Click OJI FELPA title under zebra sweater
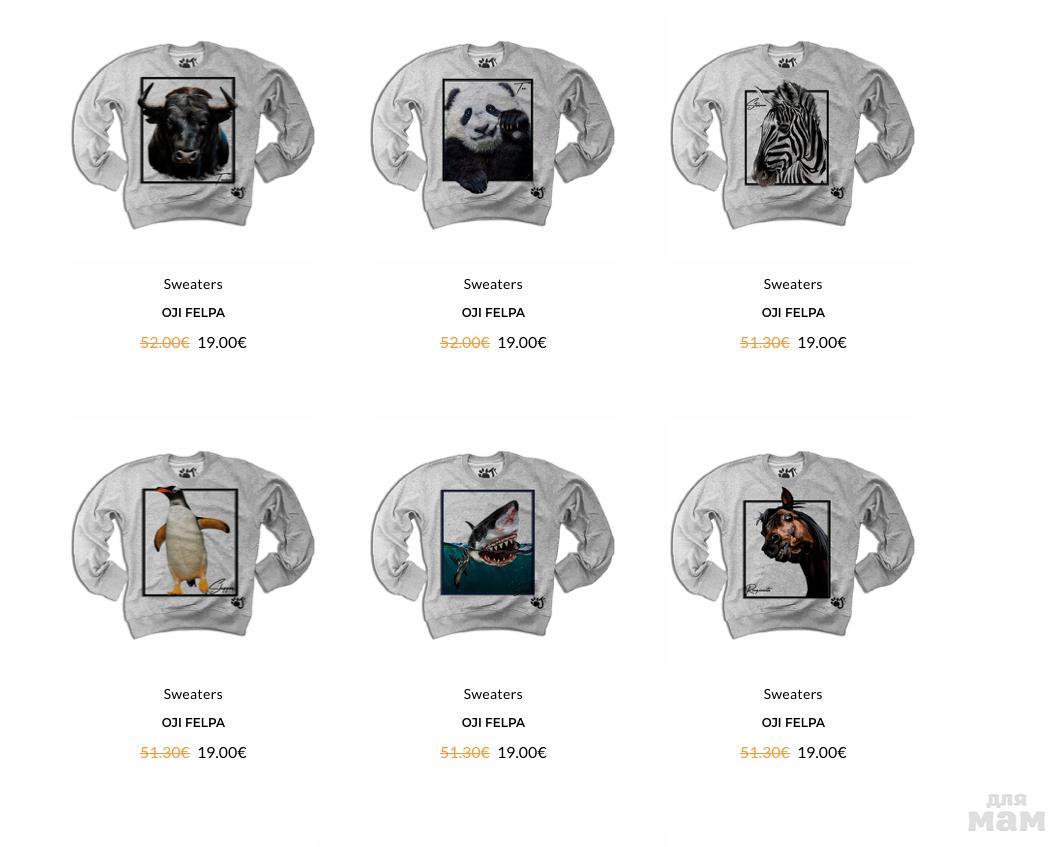The width and height of the screenshot is (1062, 847). click(x=793, y=313)
